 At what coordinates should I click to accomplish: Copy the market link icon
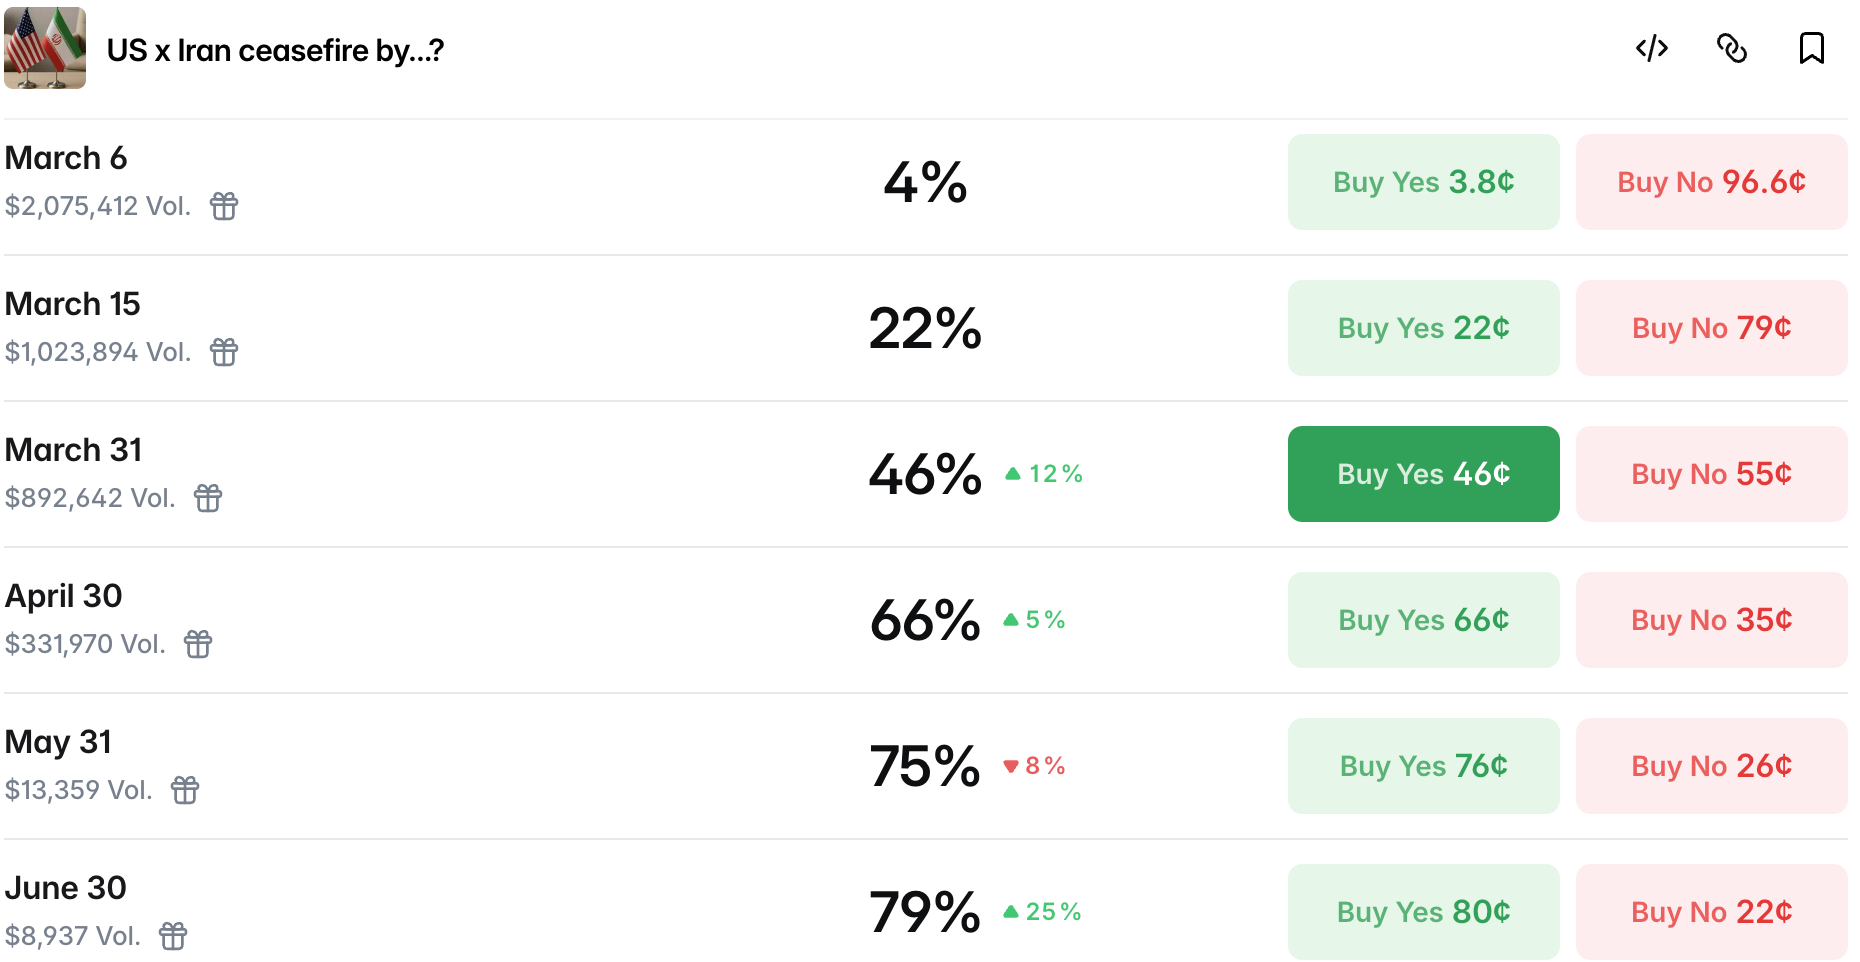point(1731,48)
